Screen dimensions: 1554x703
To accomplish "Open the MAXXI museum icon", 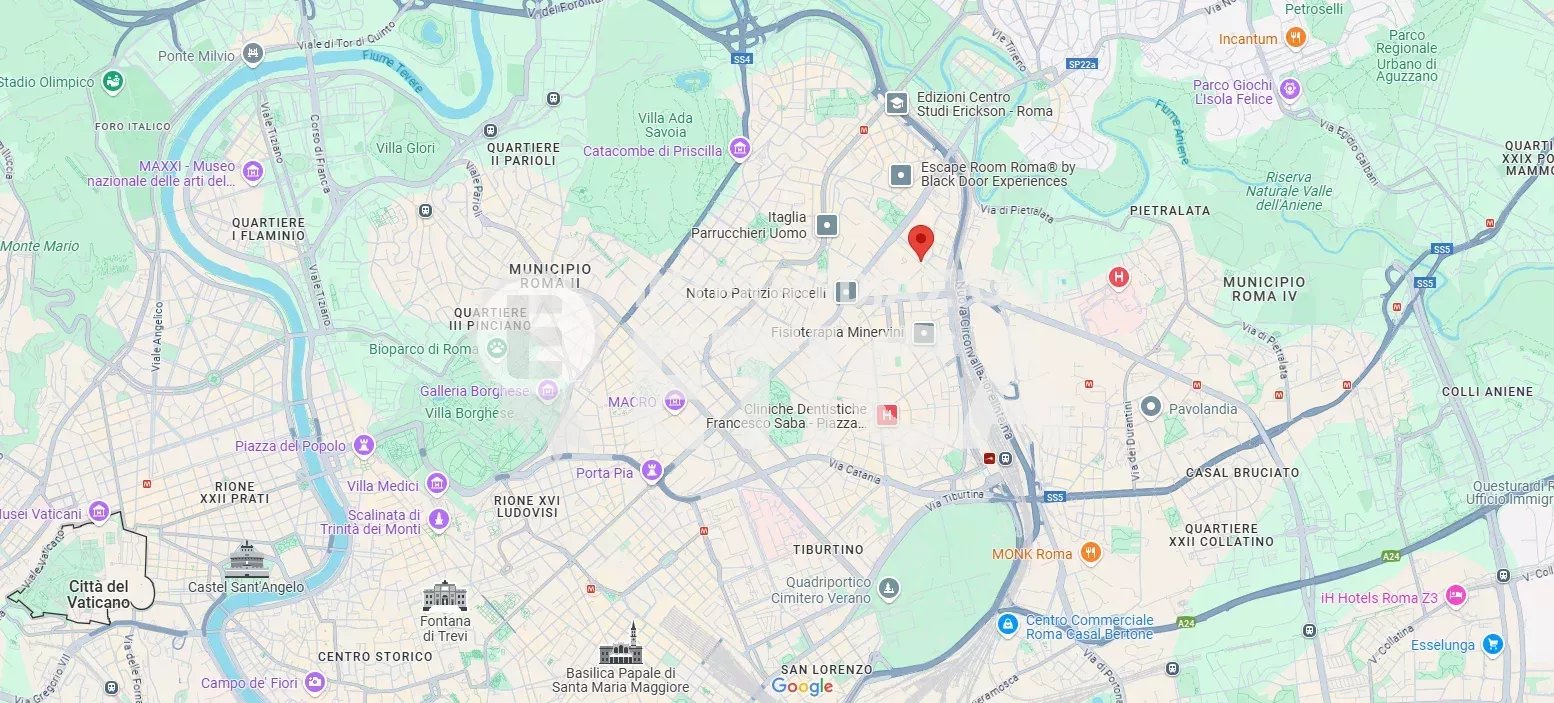I will (253, 173).
